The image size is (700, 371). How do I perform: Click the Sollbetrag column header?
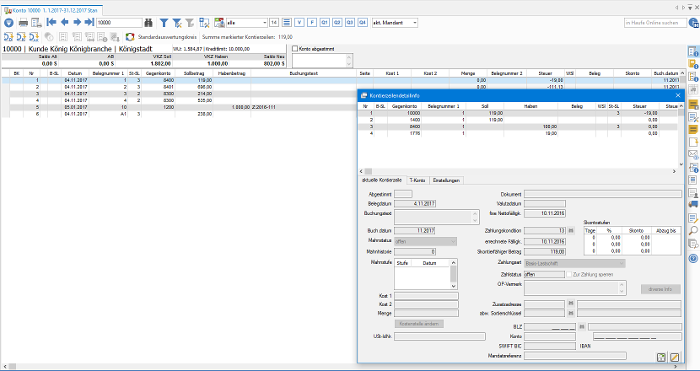click(x=194, y=73)
